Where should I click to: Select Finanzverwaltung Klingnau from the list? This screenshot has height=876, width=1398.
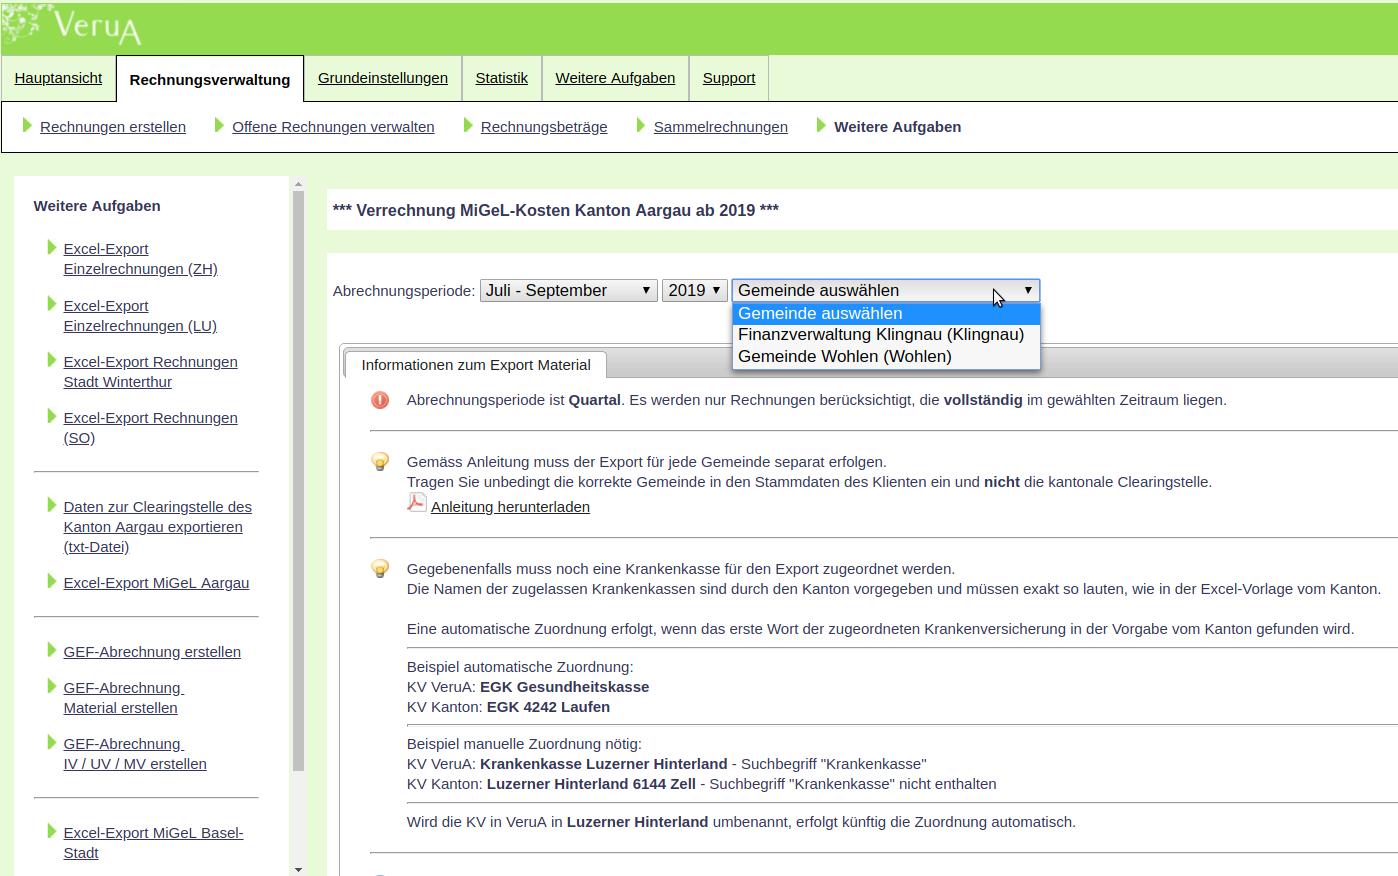880,335
